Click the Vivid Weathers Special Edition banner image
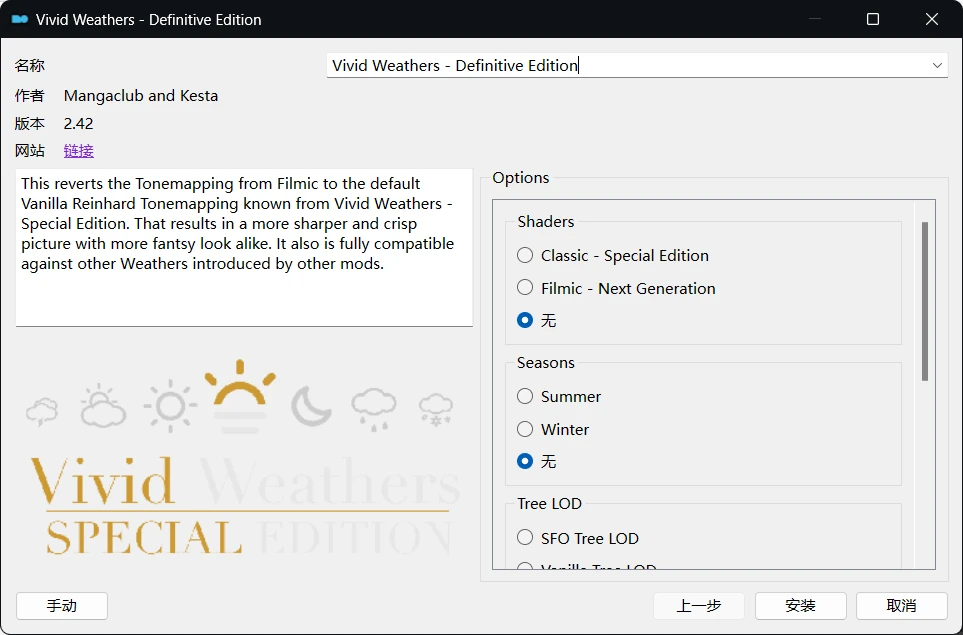This screenshot has height=635, width=963. 244,458
